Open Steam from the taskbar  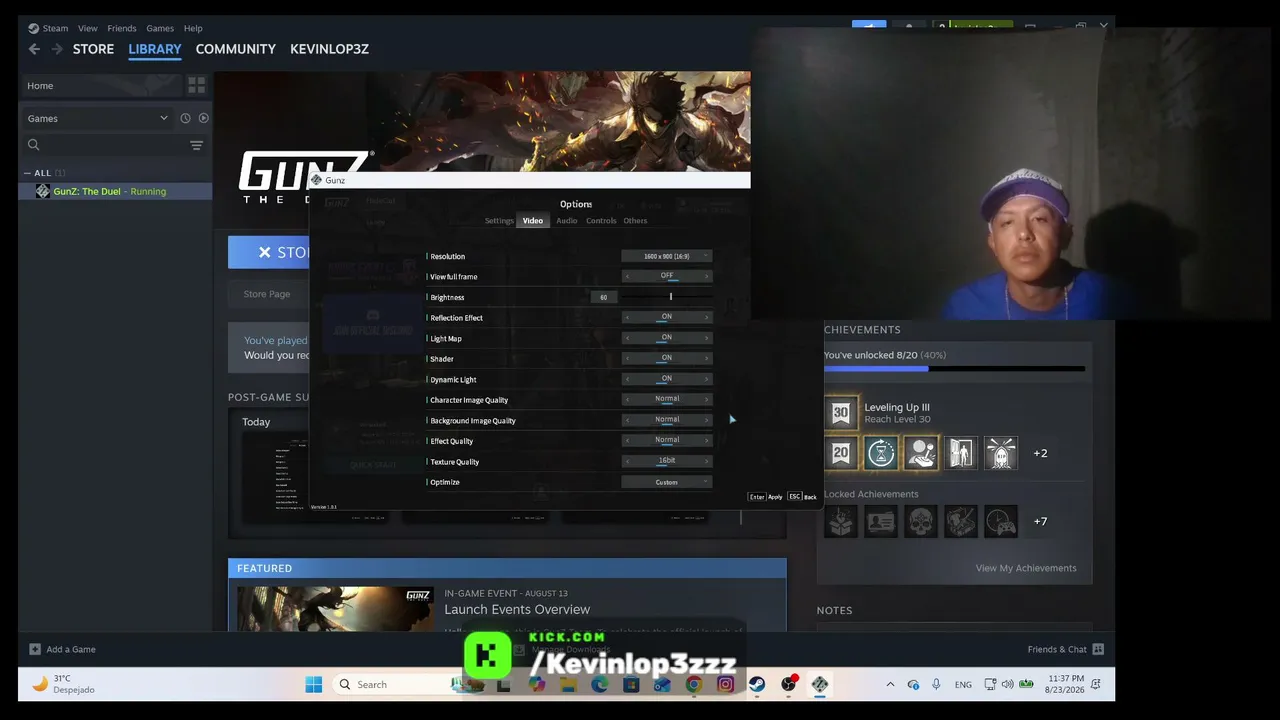757,684
